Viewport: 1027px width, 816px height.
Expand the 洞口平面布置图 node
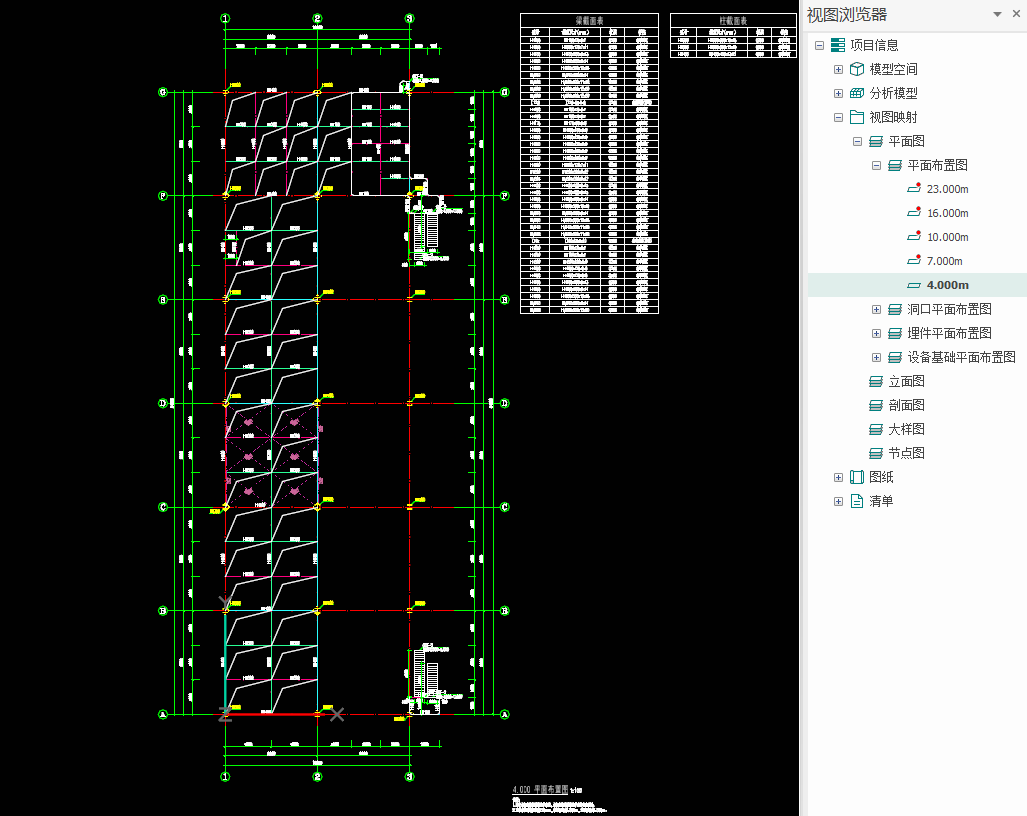click(876, 309)
